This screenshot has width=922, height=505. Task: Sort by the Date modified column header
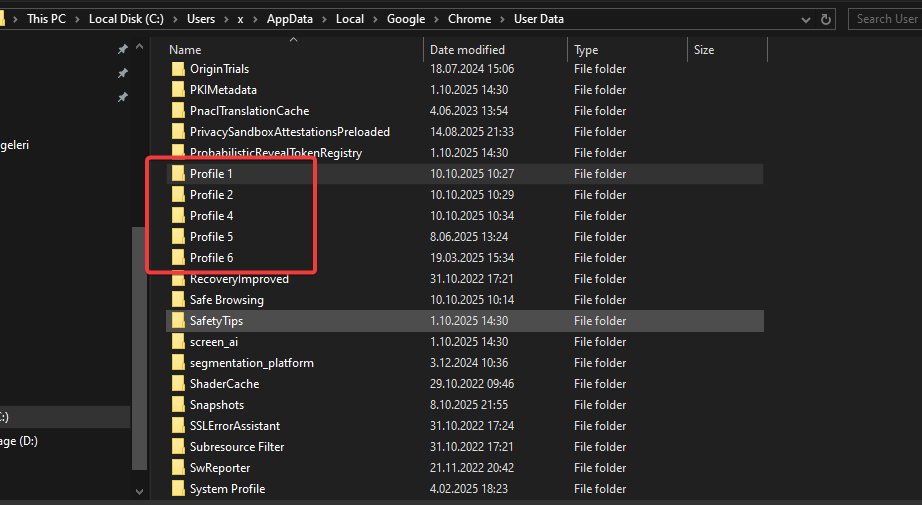pos(467,50)
